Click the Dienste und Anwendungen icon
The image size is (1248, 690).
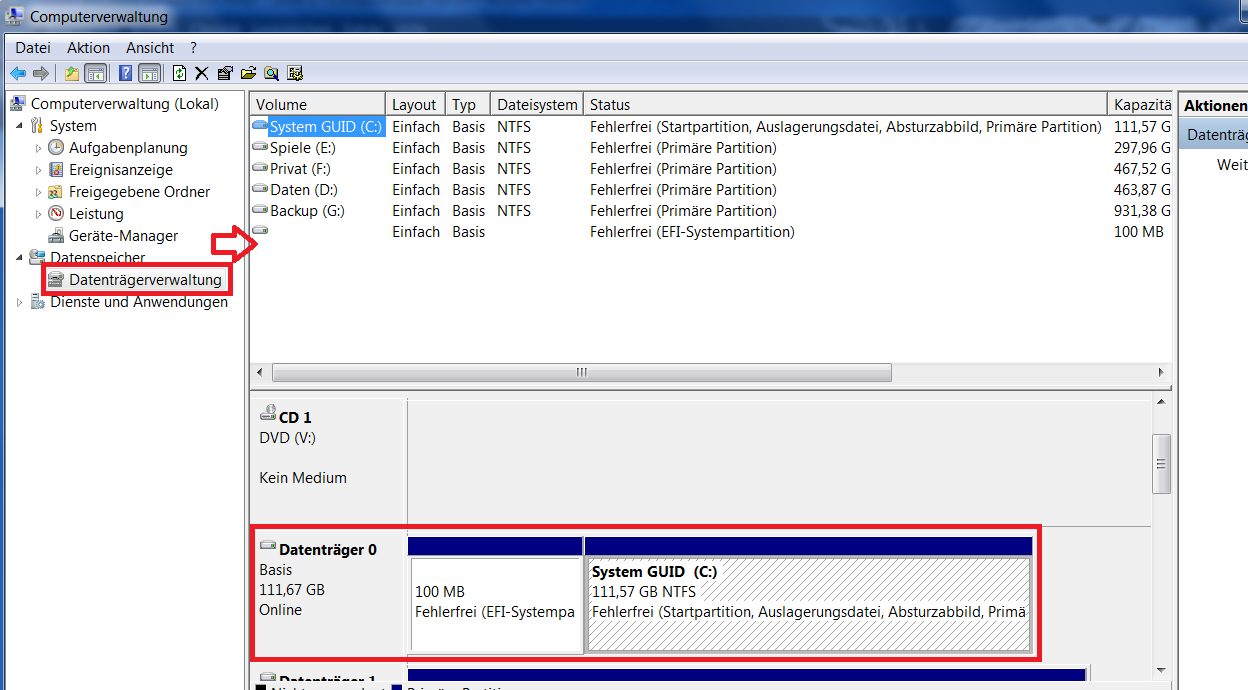(x=37, y=302)
